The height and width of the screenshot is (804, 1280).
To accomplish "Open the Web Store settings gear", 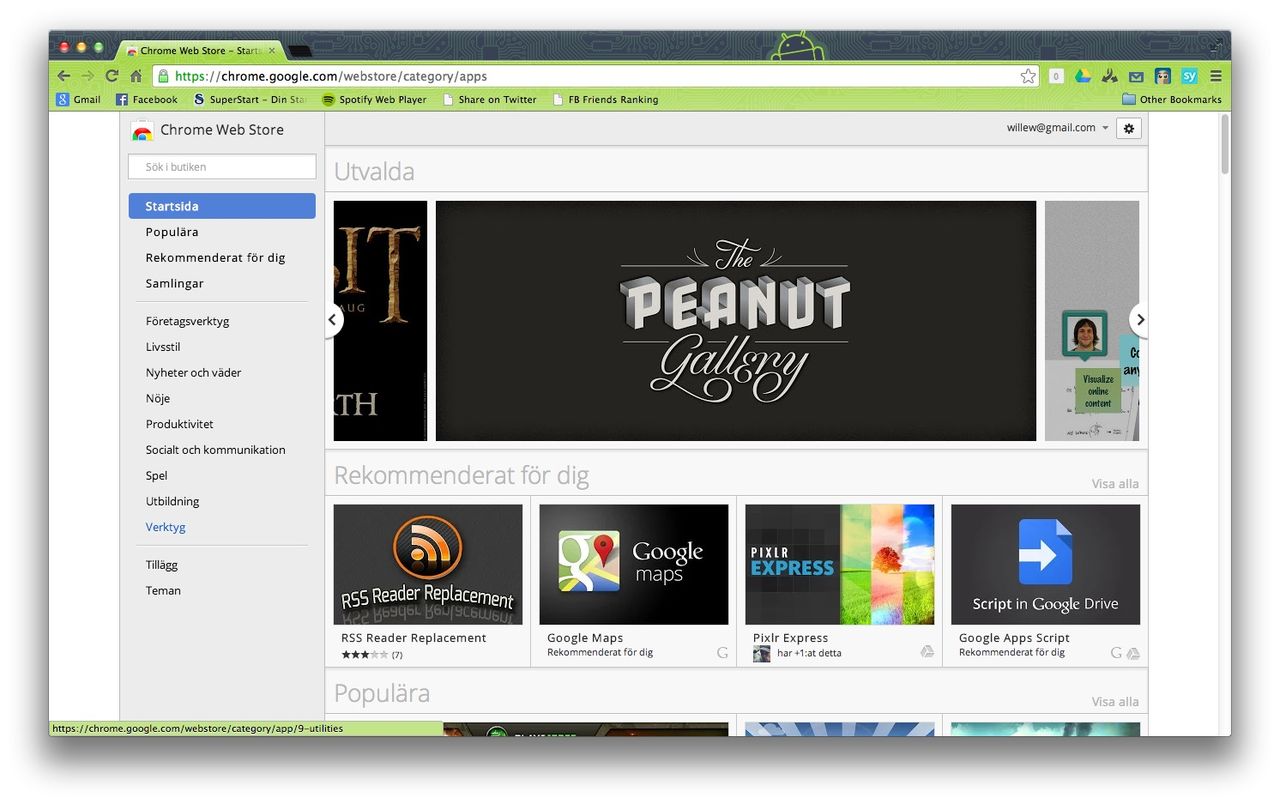I will tap(1129, 128).
